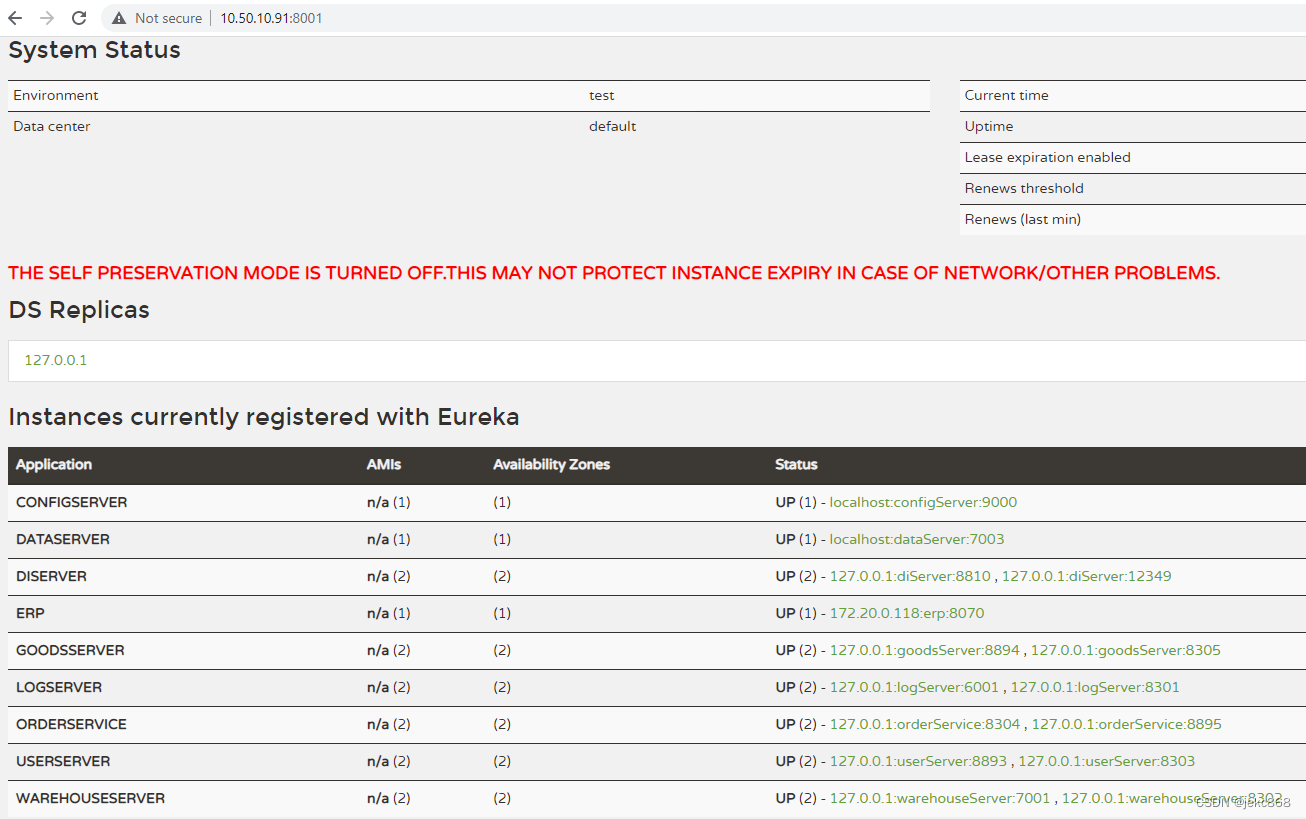
Task: Open the localhost:configServer:9000 instance link
Action: [x=923, y=502]
